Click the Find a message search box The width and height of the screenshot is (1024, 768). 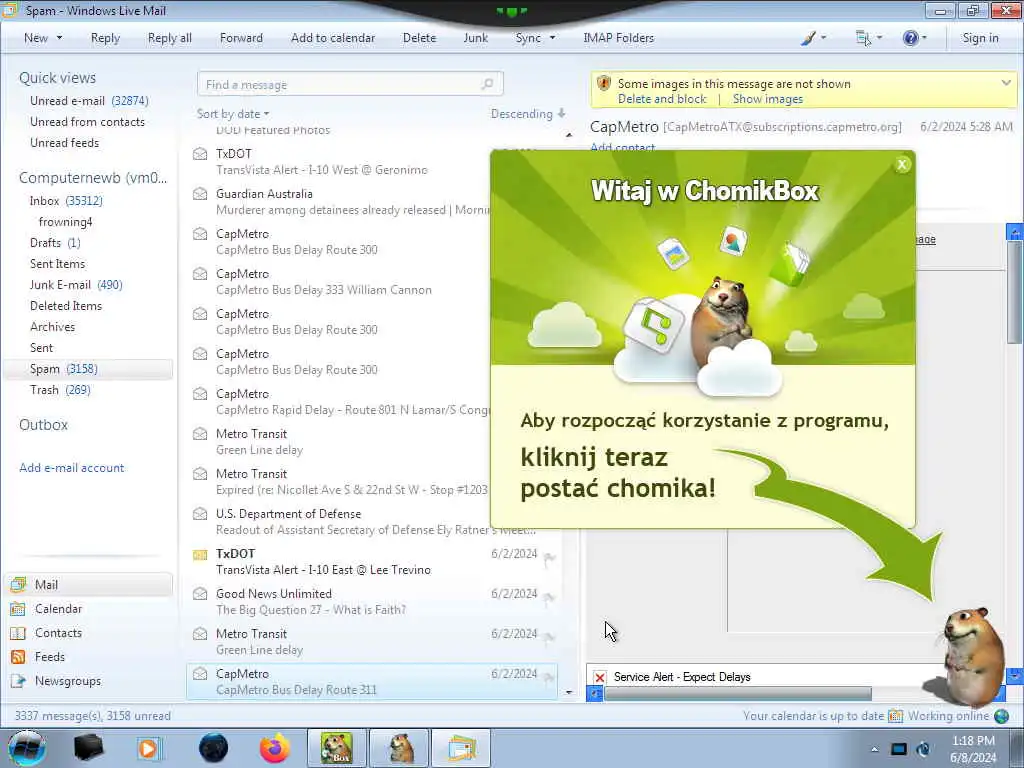[350, 84]
